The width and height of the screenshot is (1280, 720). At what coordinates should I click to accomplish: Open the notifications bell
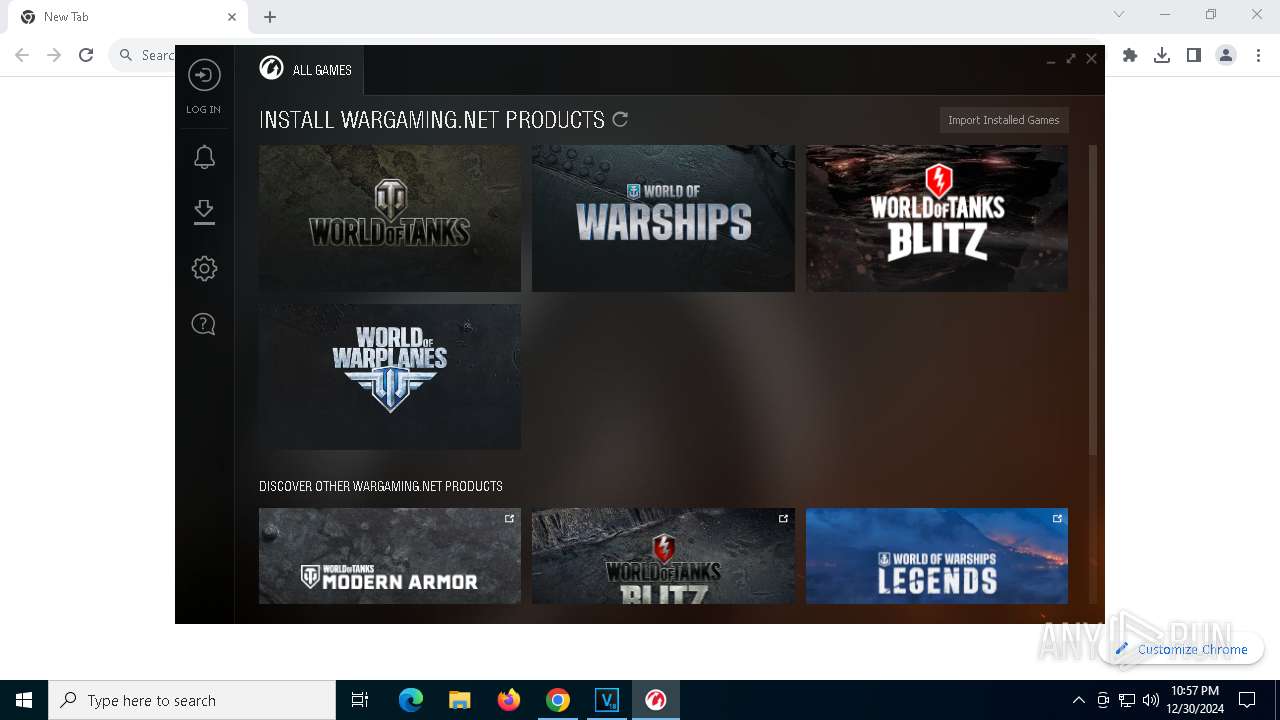pyautogui.click(x=204, y=157)
